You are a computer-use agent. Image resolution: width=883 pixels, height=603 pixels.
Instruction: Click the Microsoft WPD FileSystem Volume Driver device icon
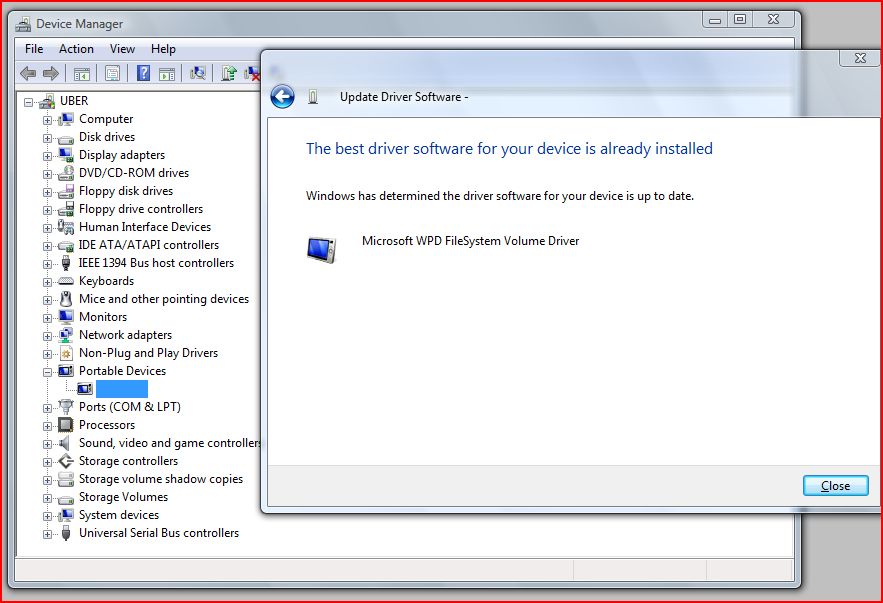click(x=322, y=249)
